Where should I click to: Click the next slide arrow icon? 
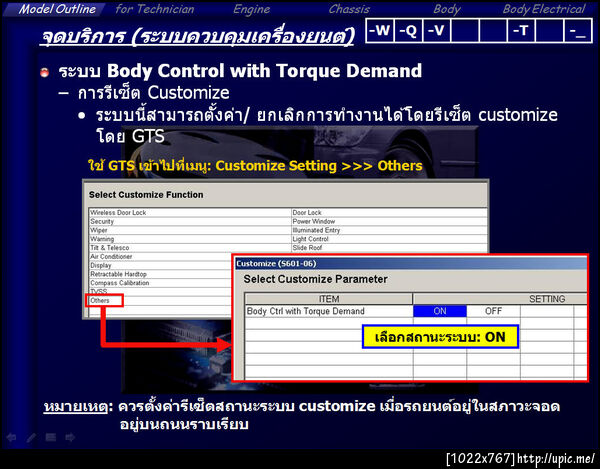(x=70, y=437)
